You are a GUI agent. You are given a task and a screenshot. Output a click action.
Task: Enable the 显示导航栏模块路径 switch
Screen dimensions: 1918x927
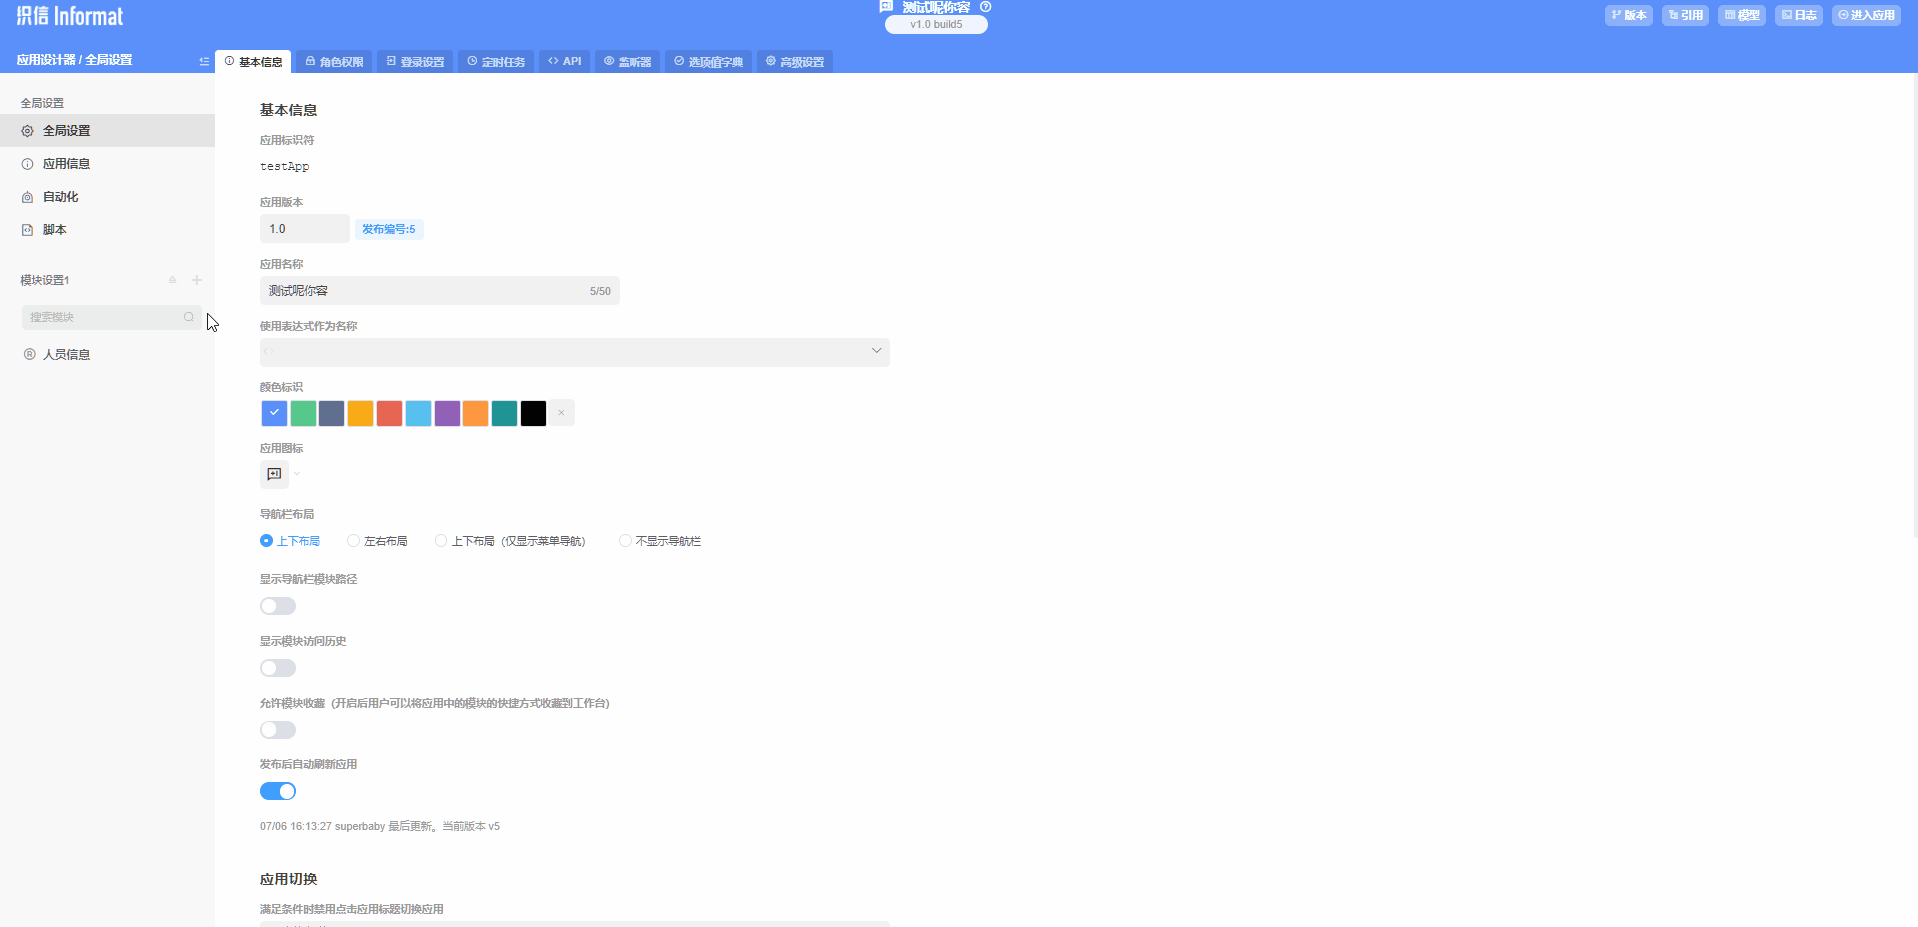[x=277, y=606]
